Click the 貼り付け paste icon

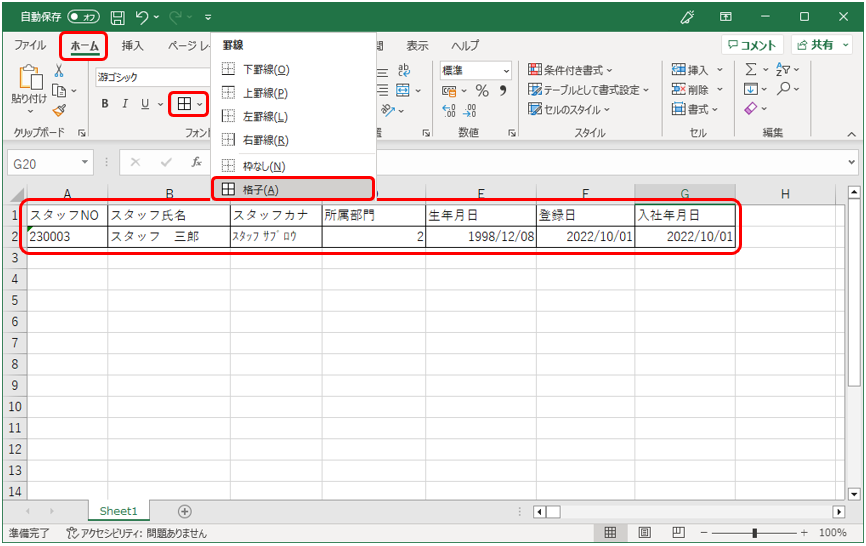(x=30, y=77)
